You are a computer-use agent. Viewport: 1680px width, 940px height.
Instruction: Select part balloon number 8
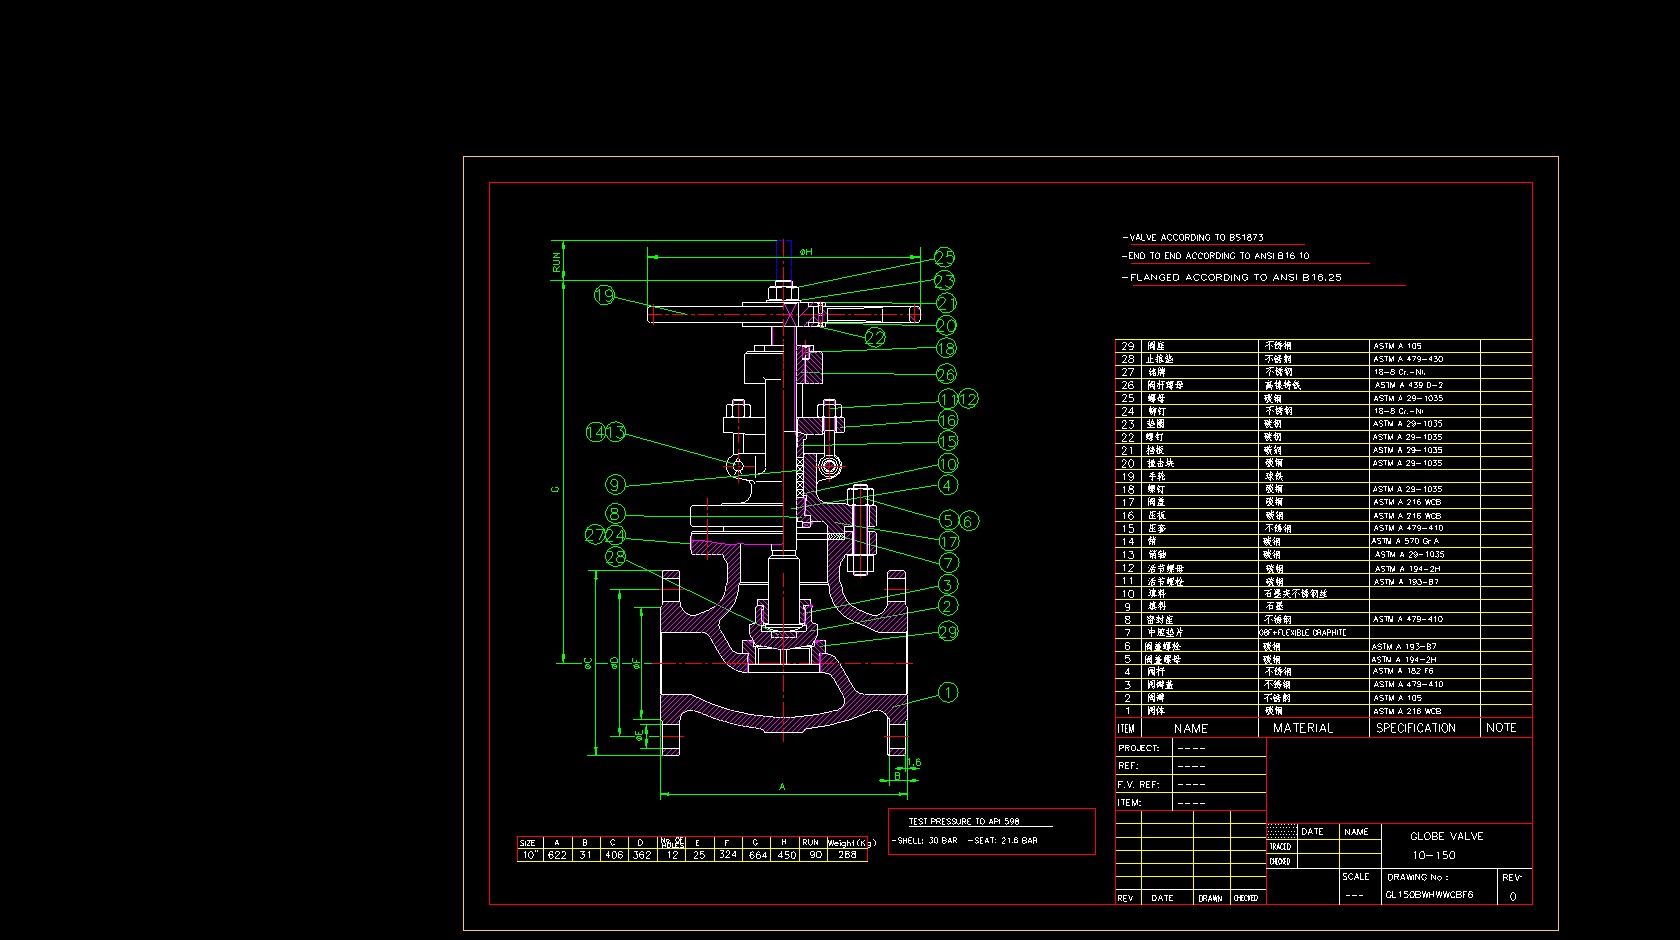point(615,514)
